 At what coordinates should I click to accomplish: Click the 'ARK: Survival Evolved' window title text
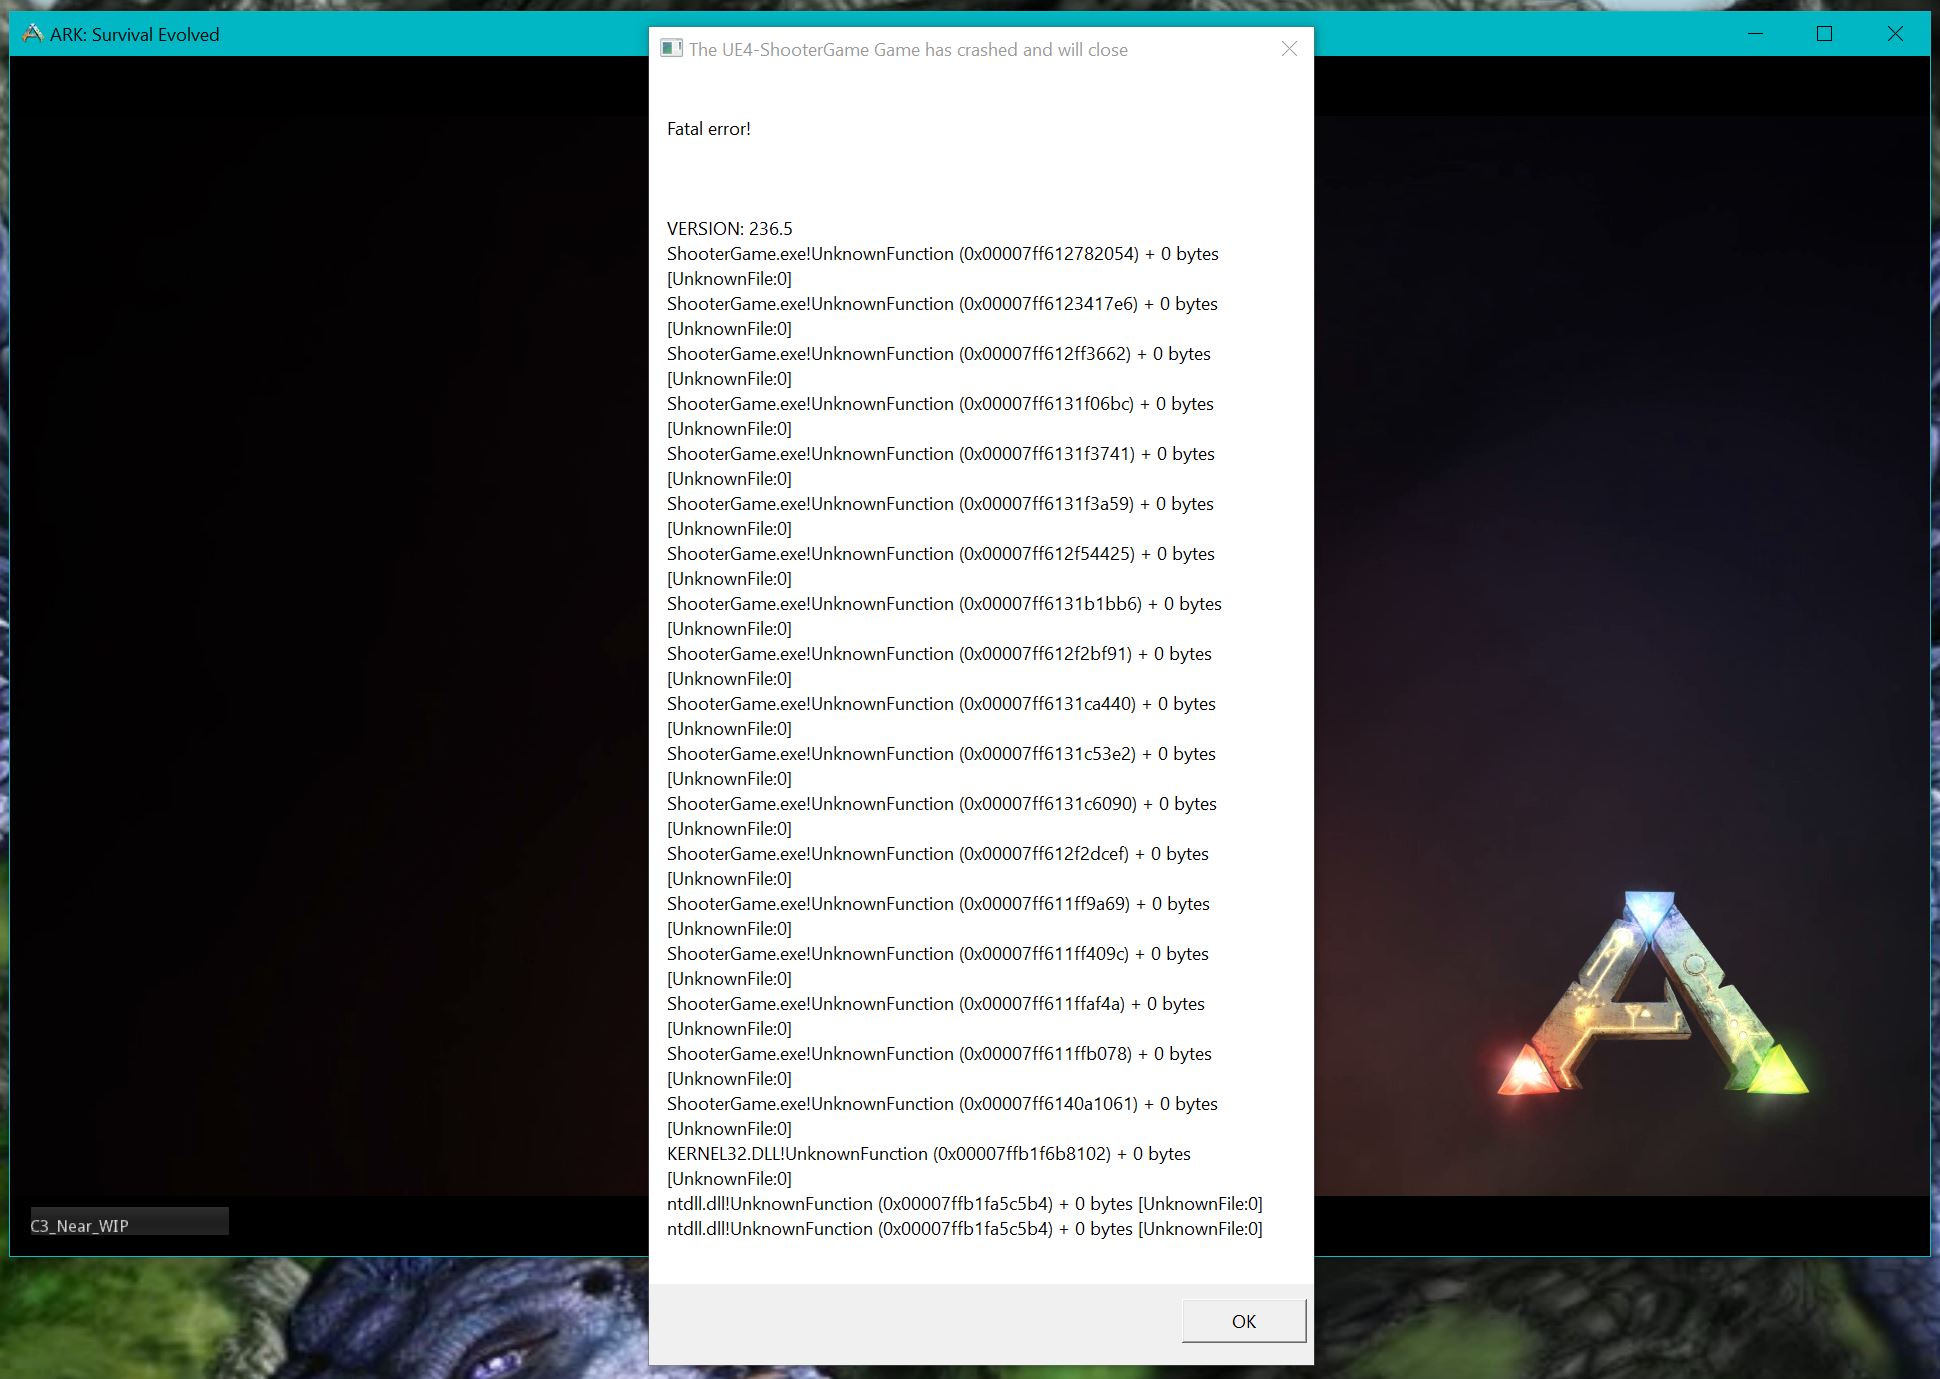point(134,35)
